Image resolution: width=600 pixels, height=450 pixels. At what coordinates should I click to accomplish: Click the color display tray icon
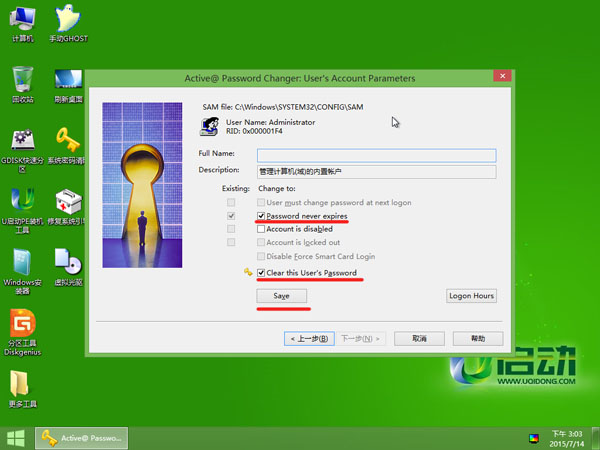[x=533, y=438]
